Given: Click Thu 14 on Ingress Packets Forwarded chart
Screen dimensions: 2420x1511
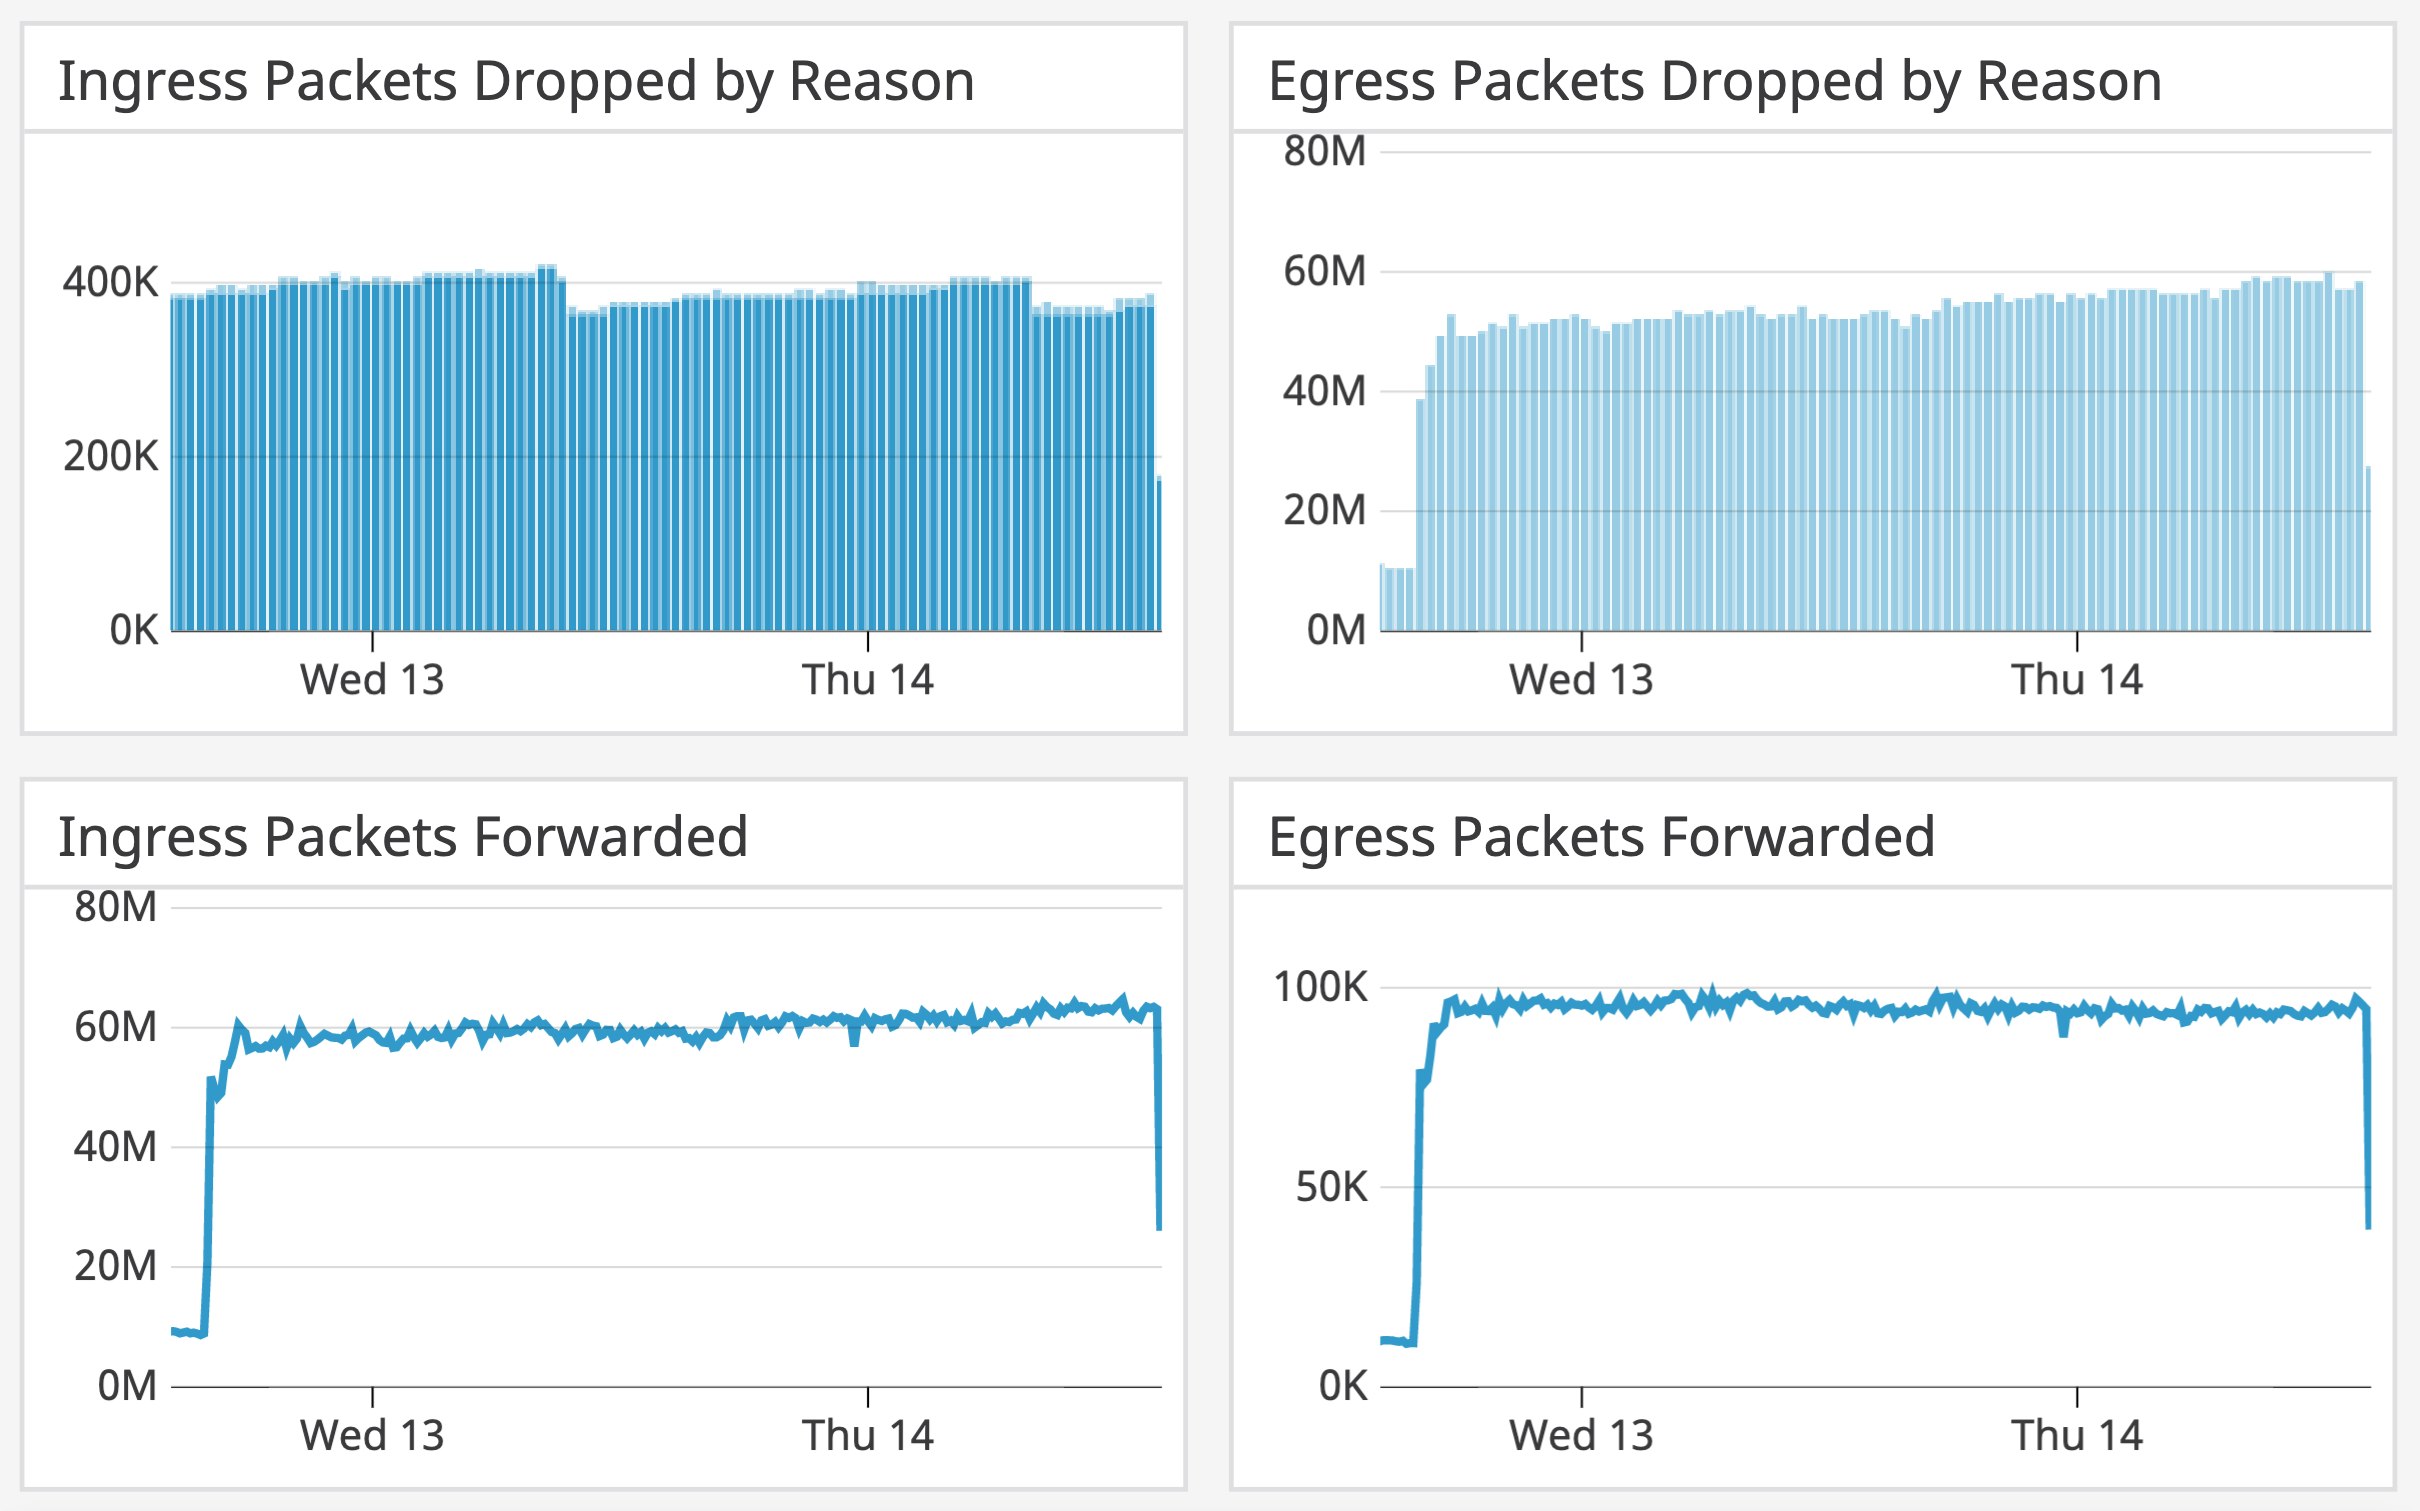Looking at the screenshot, I should coord(867,1436).
